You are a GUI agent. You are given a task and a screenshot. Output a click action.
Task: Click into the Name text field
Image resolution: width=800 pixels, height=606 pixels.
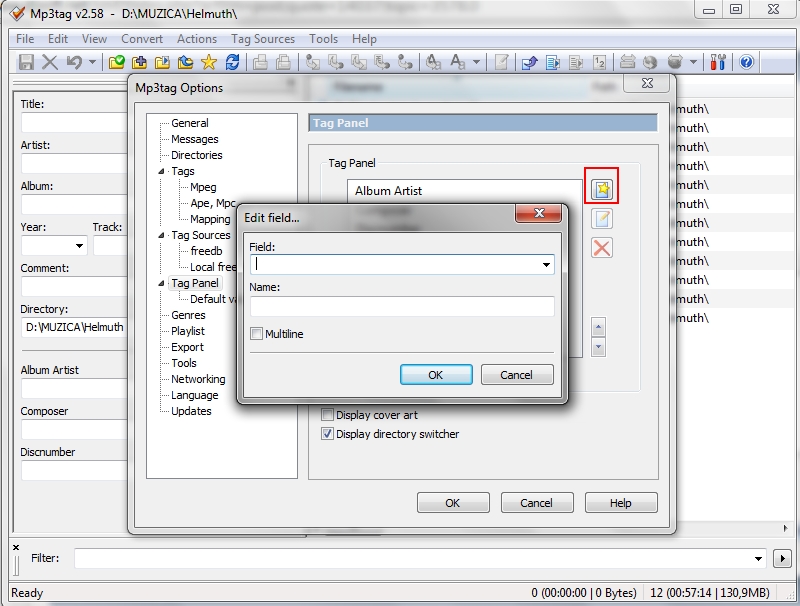tap(401, 306)
